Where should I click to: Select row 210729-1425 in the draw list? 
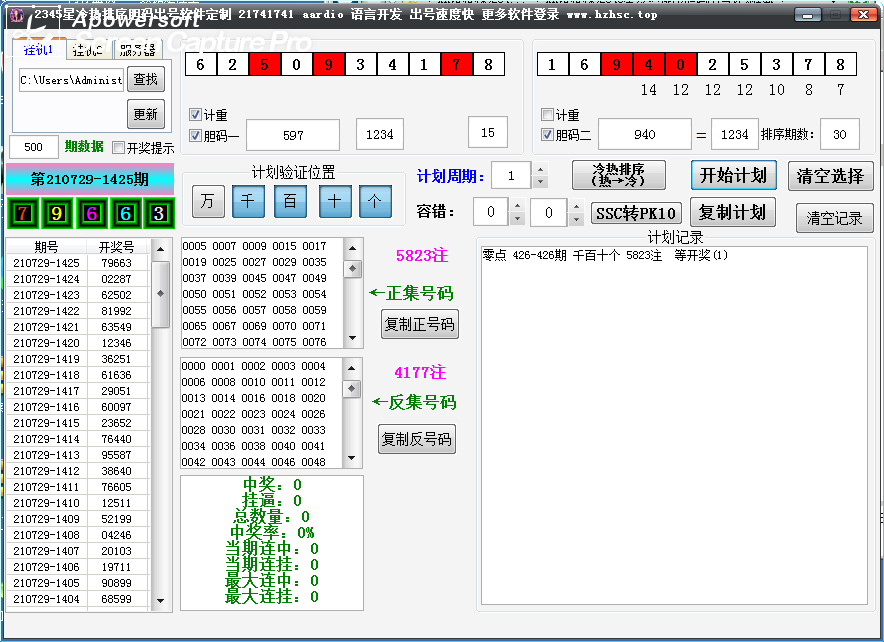(x=78, y=263)
